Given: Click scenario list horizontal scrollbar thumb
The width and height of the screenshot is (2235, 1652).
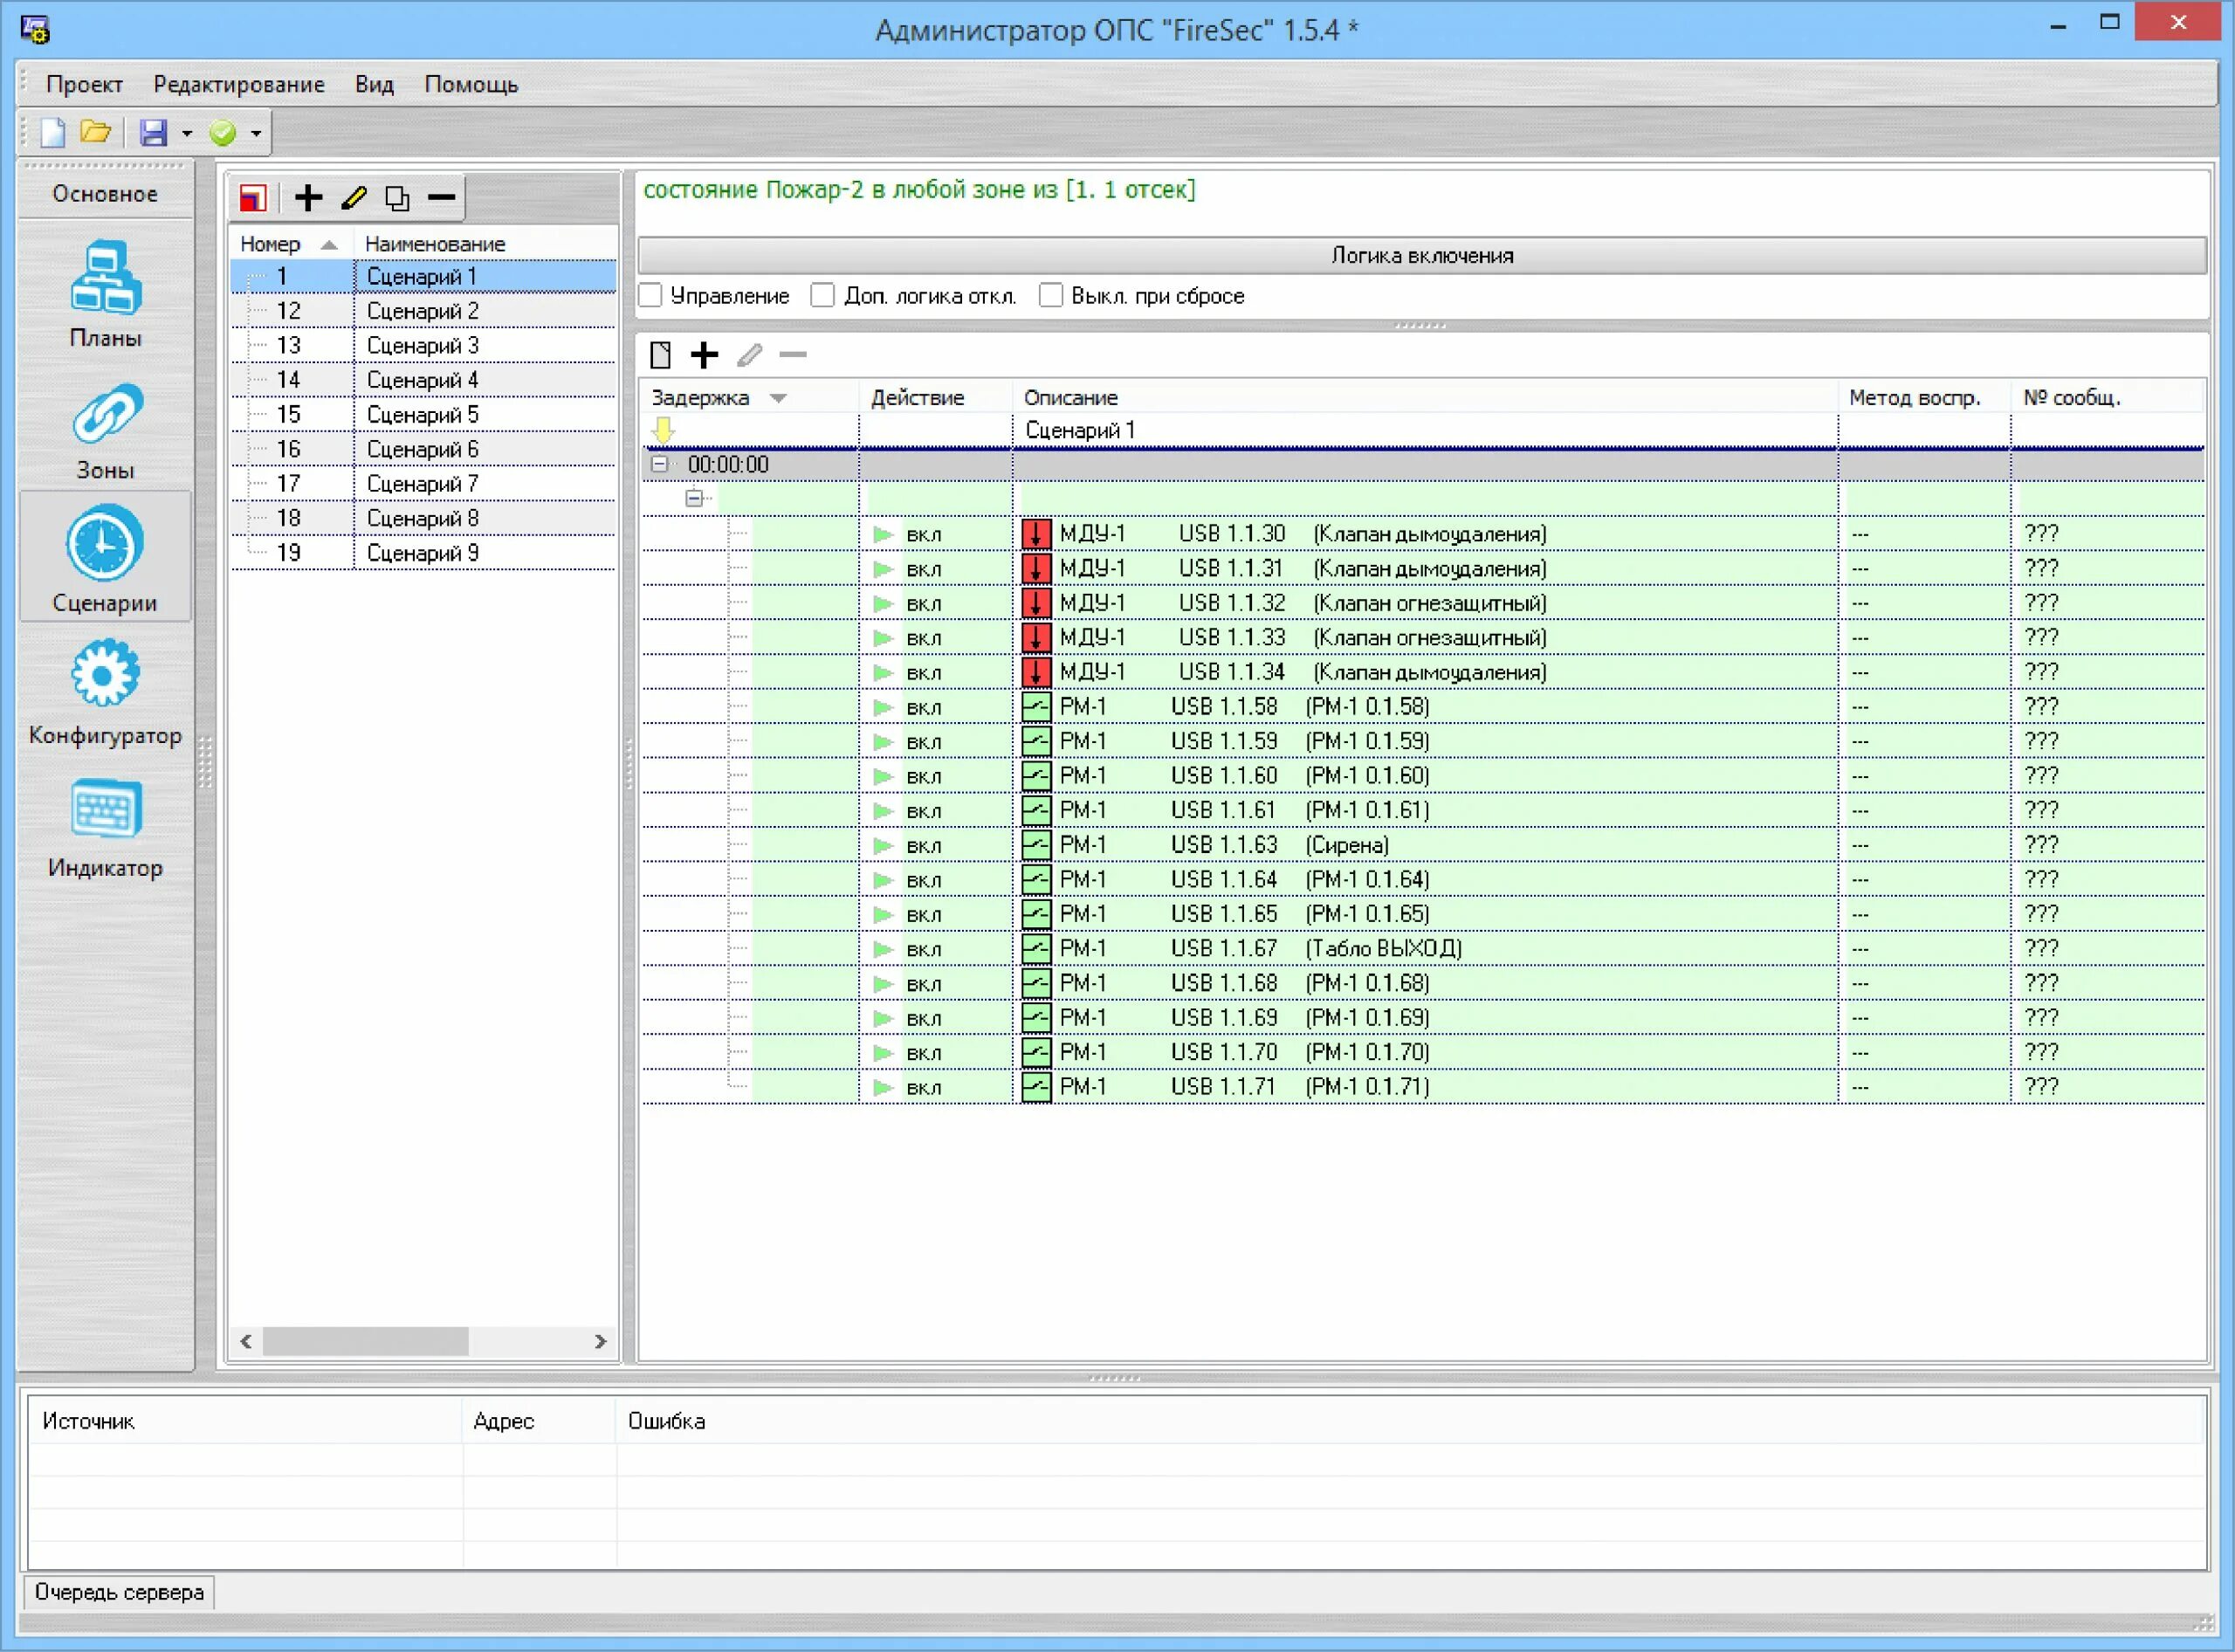Looking at the screenshot, I should (365, 1341).
